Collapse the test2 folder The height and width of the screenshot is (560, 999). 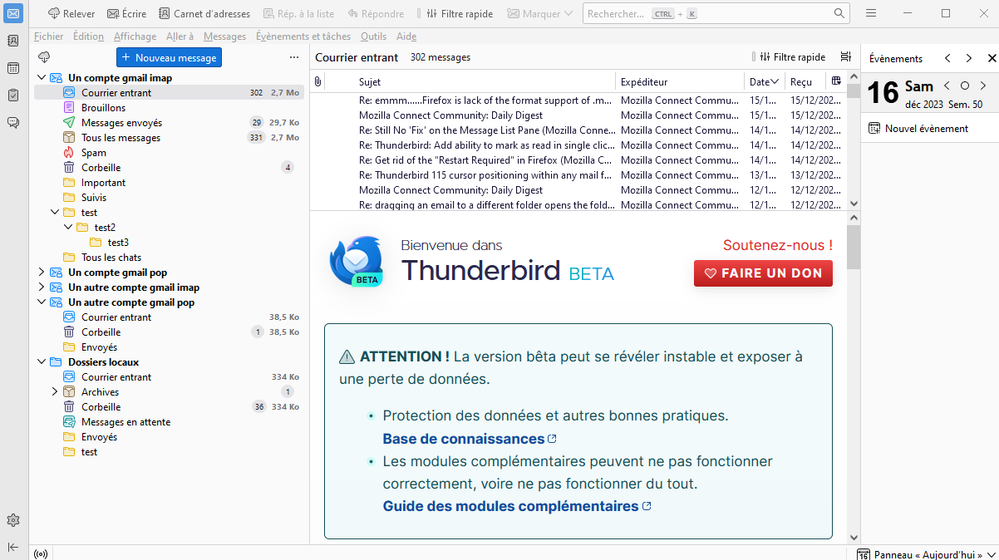click(x=68, y=227)
